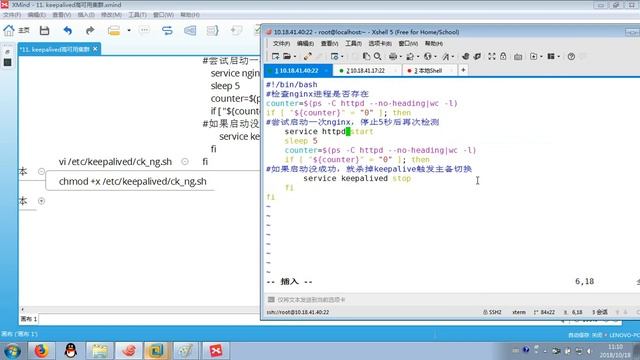Click the Xshell keyboard mapping icon
Image resolution: width=640 pixels, height=360 pixels.
(518, 57)
